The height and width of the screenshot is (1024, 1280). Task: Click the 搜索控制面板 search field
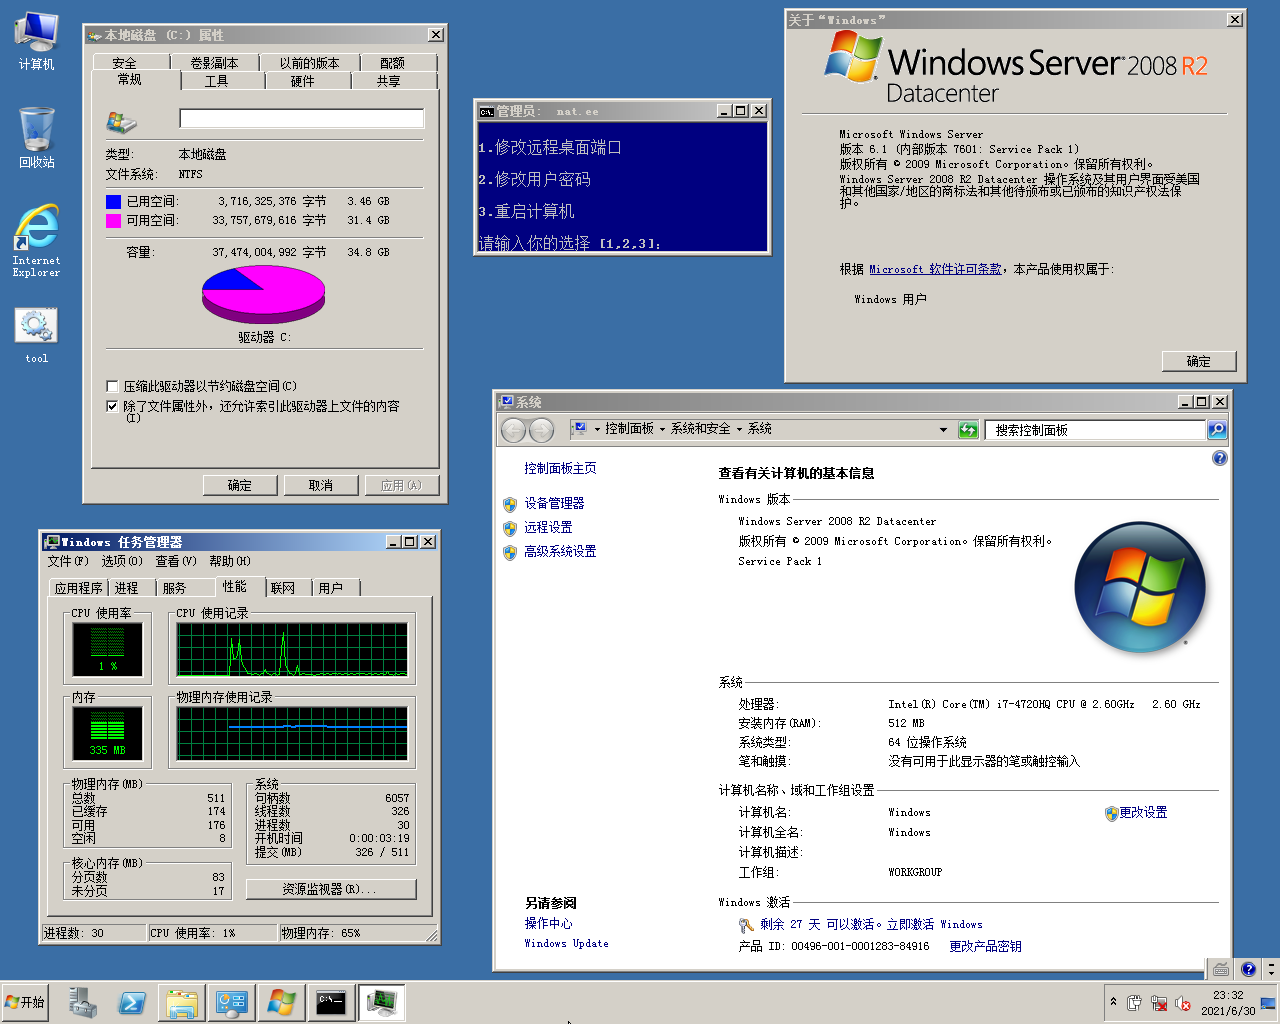tap(1095, 430)
